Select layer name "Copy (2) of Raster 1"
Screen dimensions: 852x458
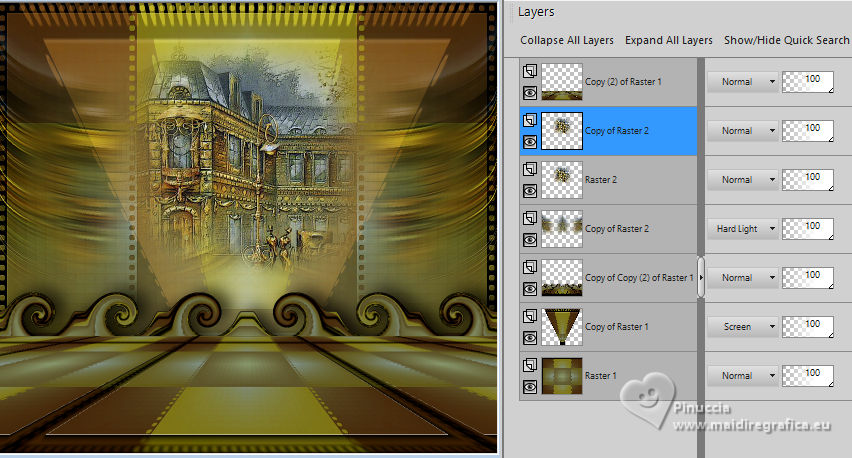(x=623, y=81)
